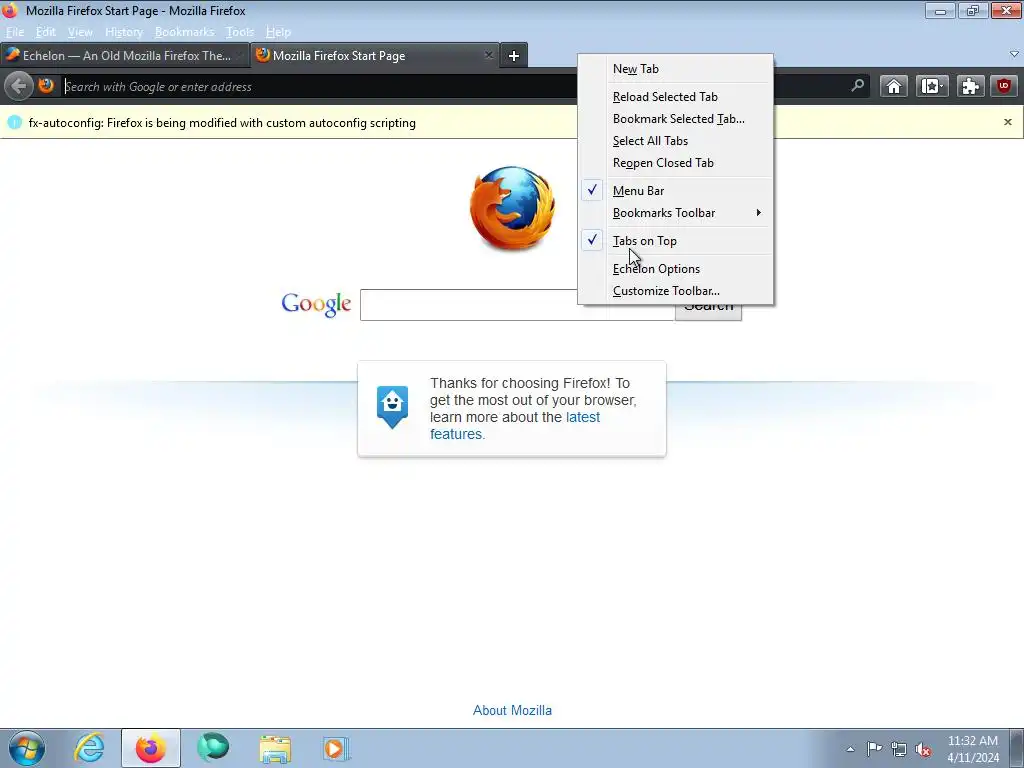Open the Bookmarks menu
This screenshot has width=1024, height=768.
(184, 32)
